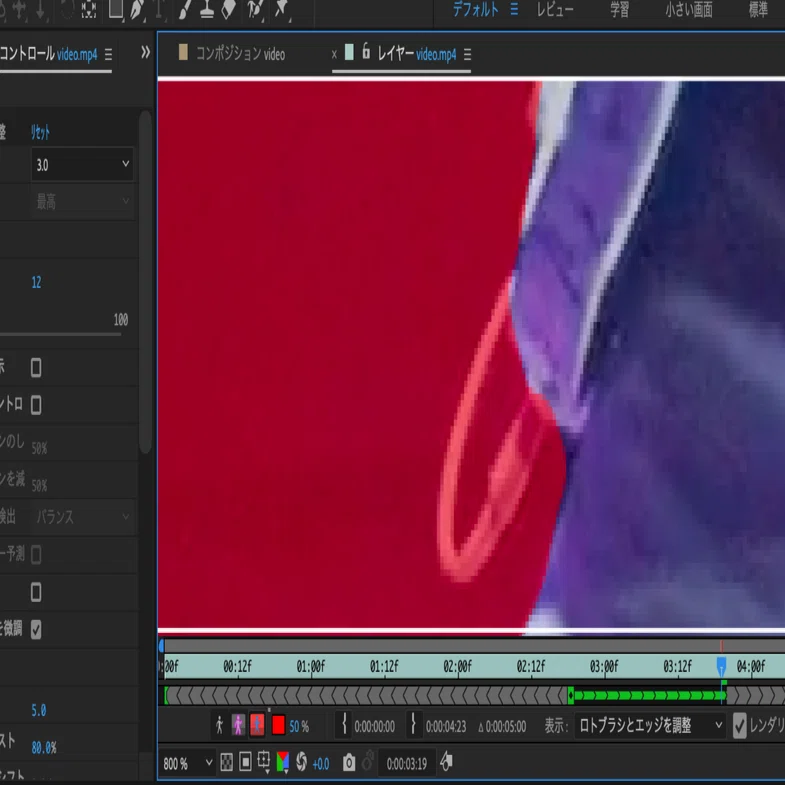Open 表示 ロトブラシとエッジを調整 dropdown

click(650, 725)
